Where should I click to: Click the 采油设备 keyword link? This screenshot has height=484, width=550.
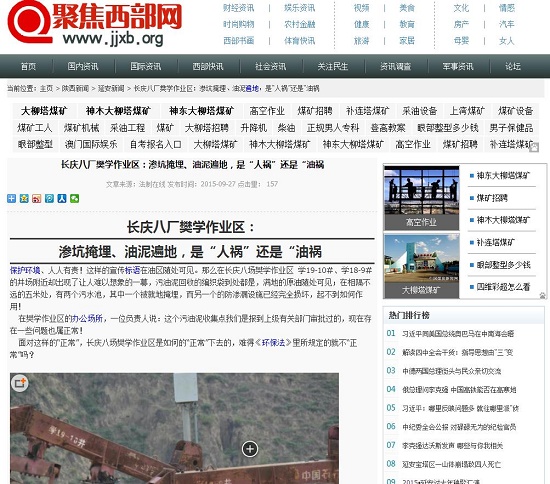(419, 111)
